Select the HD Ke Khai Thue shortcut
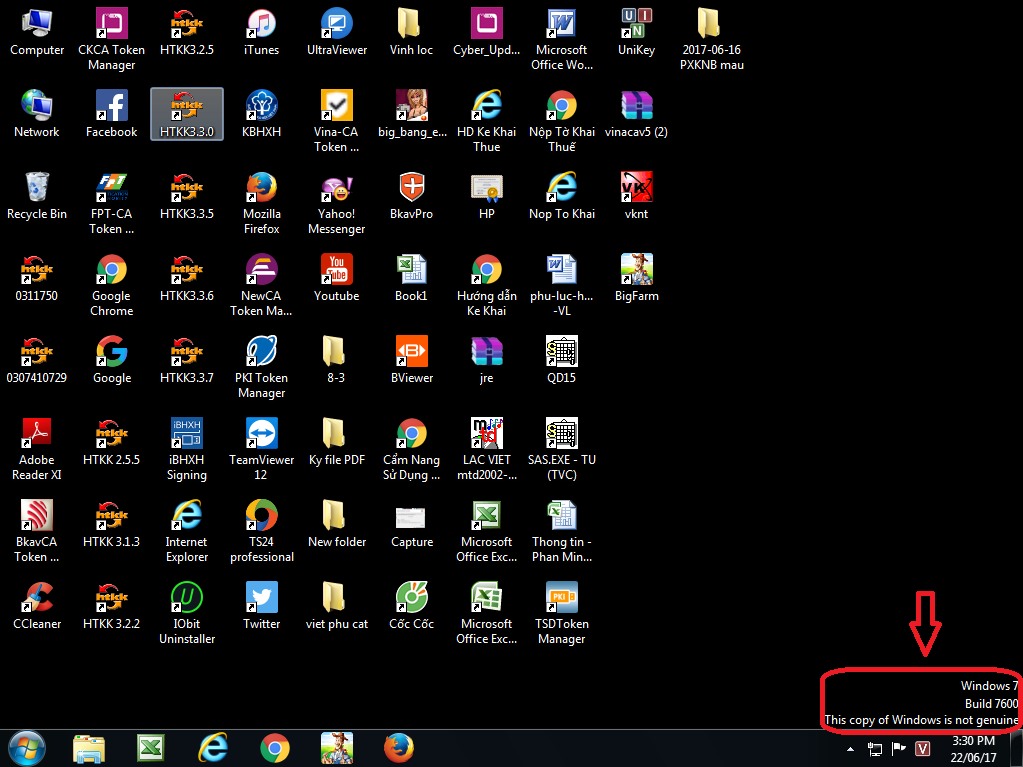The width and height of the screenshot is (1023, 767). 487,121
